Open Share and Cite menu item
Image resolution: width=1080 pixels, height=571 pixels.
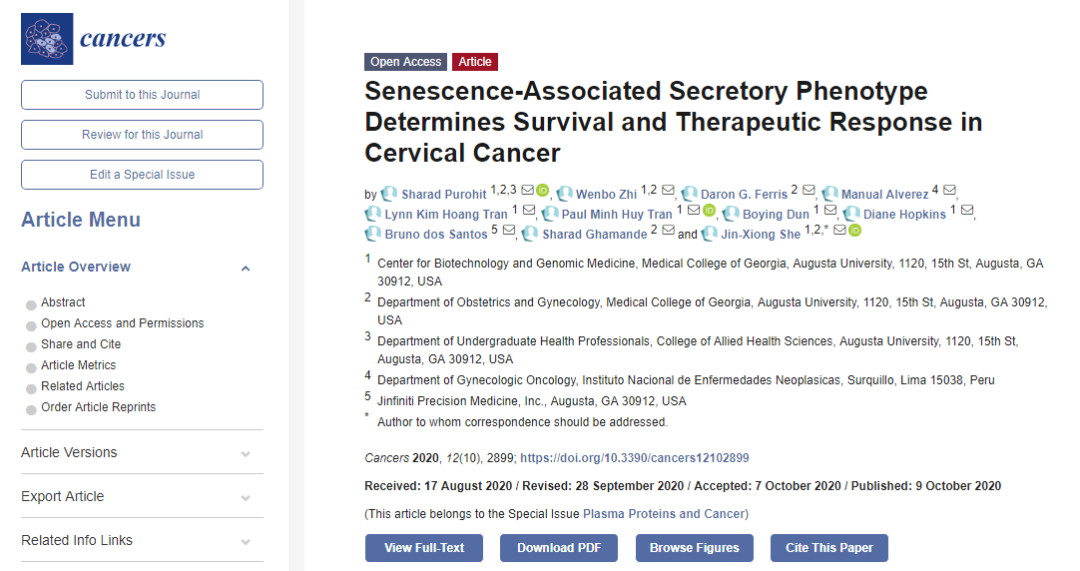point(80,344)
